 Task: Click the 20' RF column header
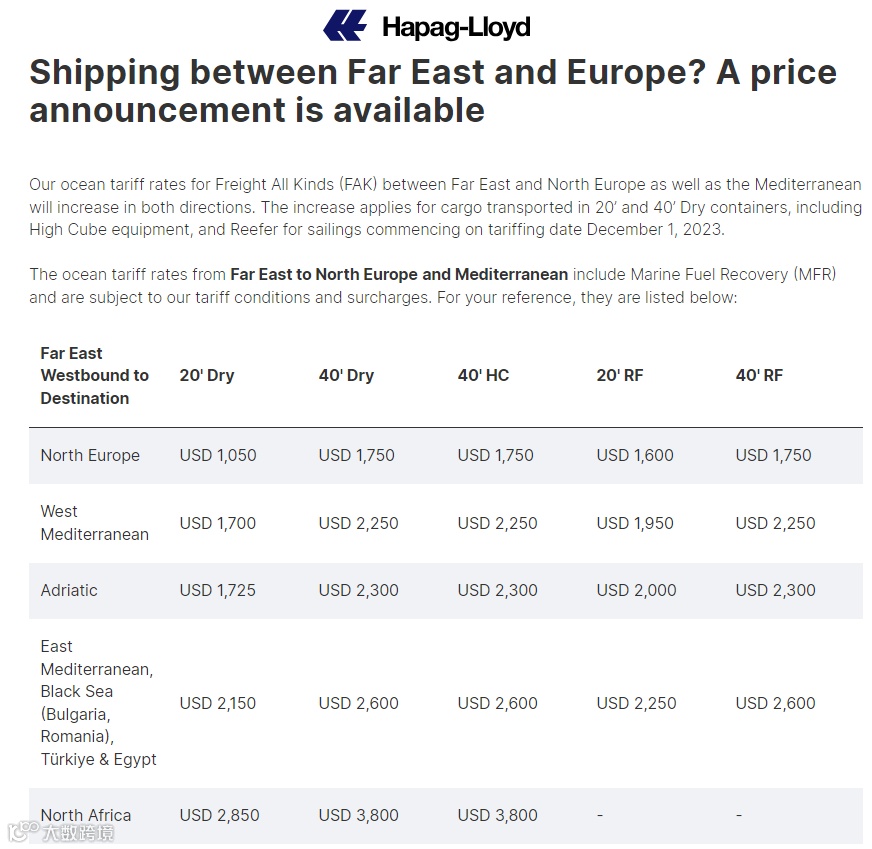(620, 375)
